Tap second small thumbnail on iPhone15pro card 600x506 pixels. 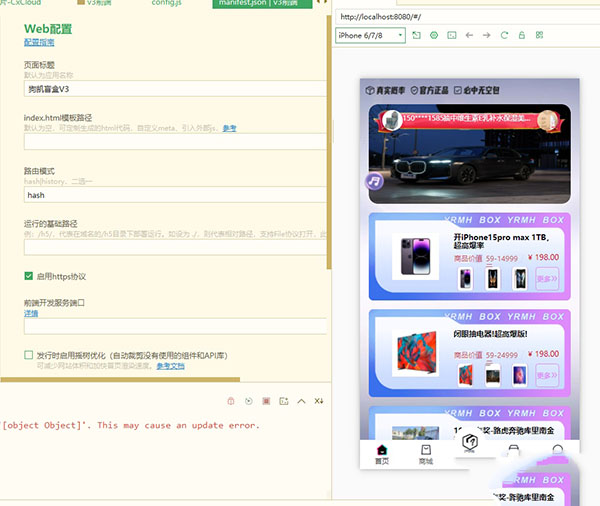tap(493, 278)
